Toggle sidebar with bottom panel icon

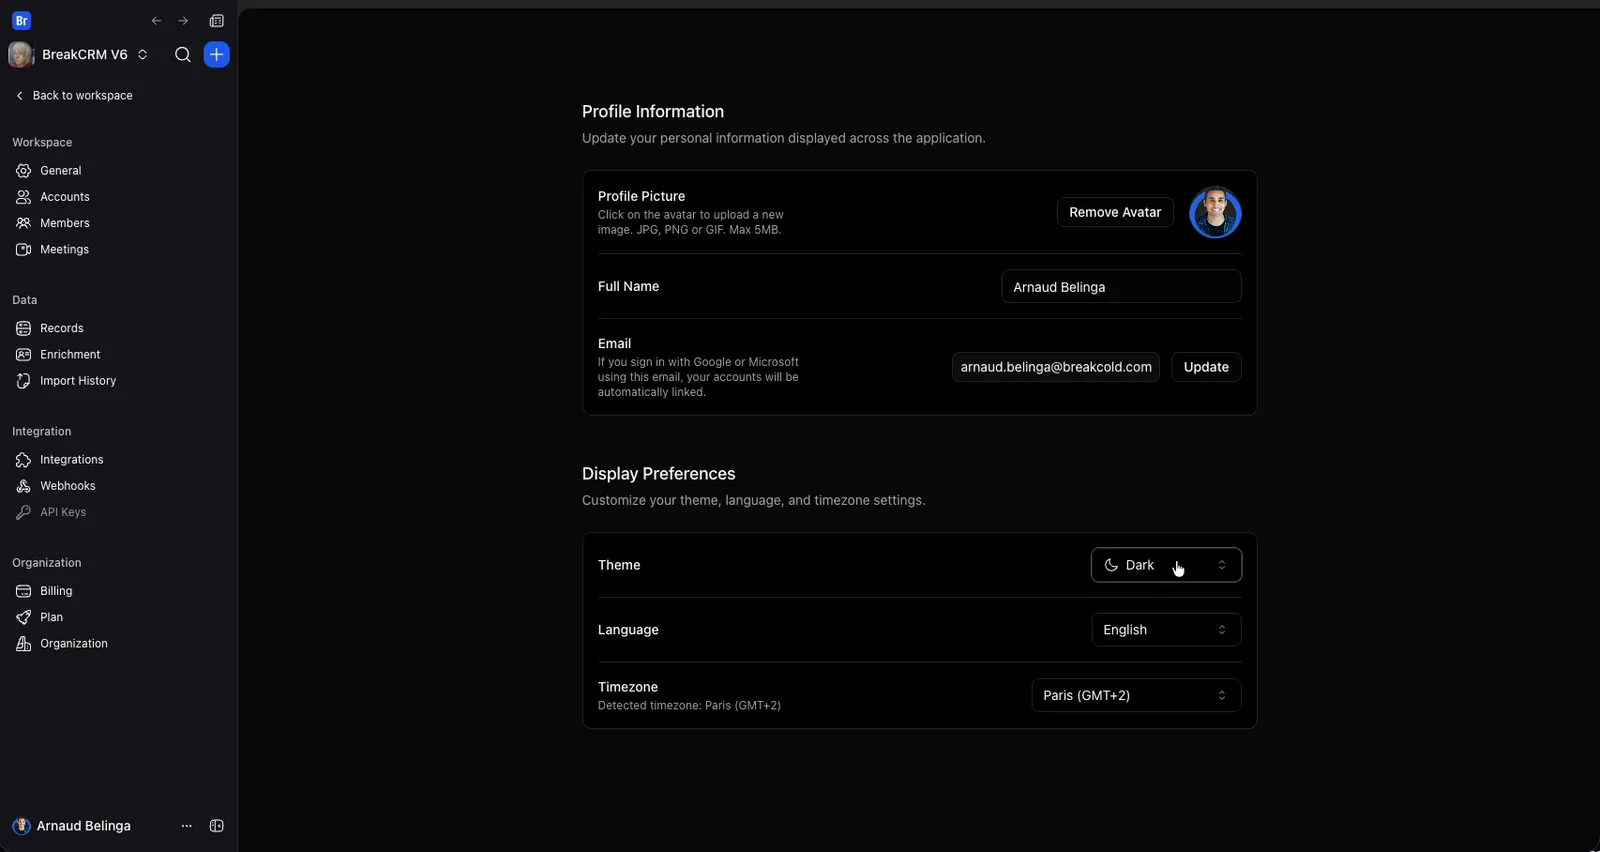217,826
